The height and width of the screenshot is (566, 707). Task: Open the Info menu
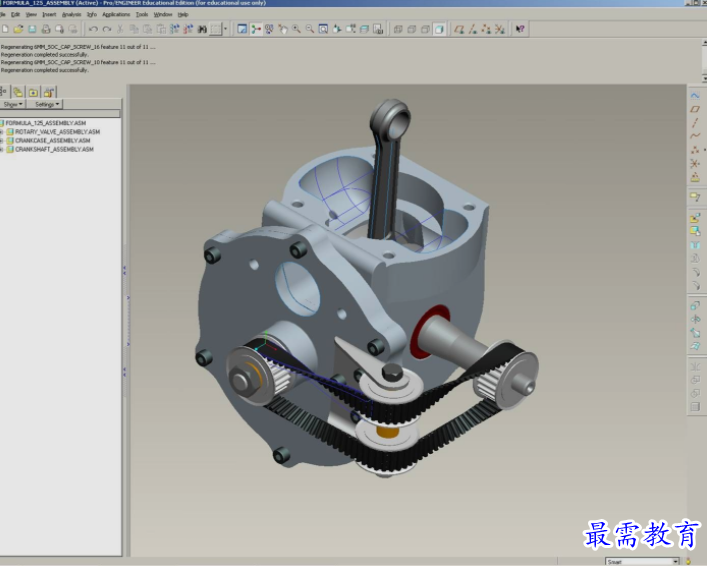(92, 14)
